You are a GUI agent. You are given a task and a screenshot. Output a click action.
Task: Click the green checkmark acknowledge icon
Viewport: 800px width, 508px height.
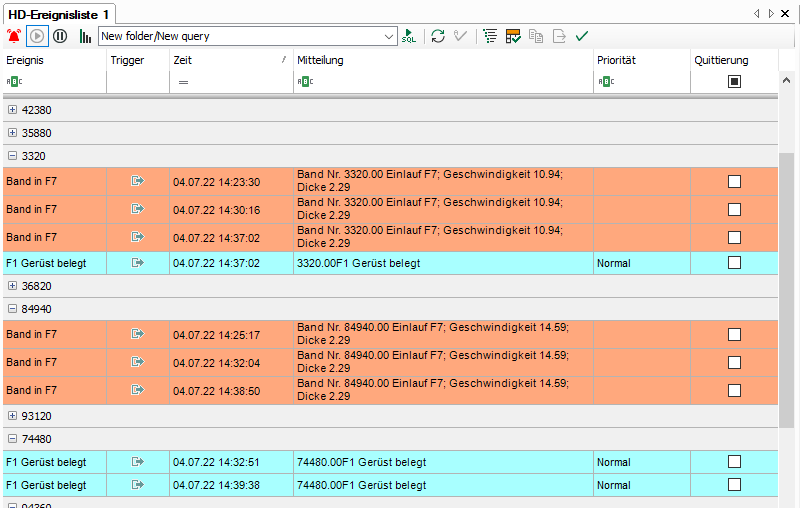pyautogui.click(x=582, y=36)
